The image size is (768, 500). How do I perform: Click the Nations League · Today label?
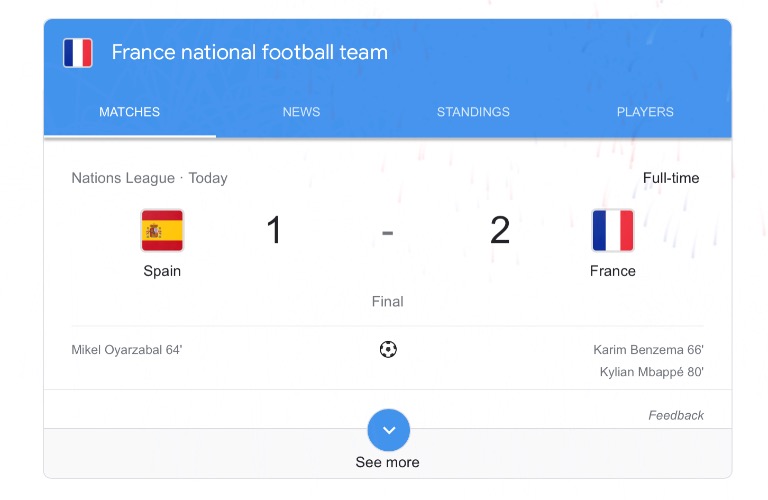coord(149,178)
